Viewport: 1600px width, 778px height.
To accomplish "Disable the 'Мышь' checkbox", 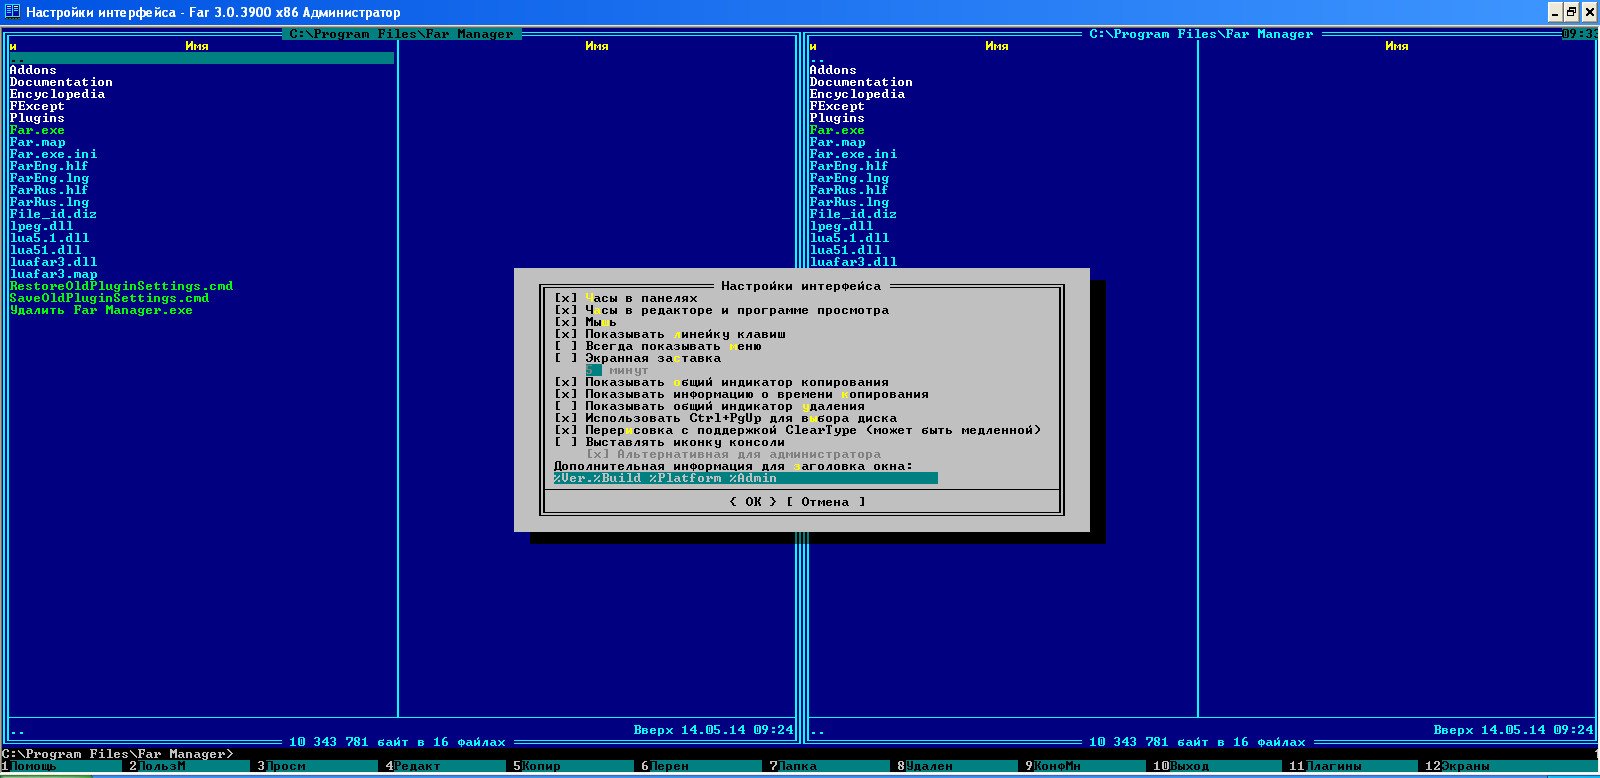I will click(x=566, y=322).
